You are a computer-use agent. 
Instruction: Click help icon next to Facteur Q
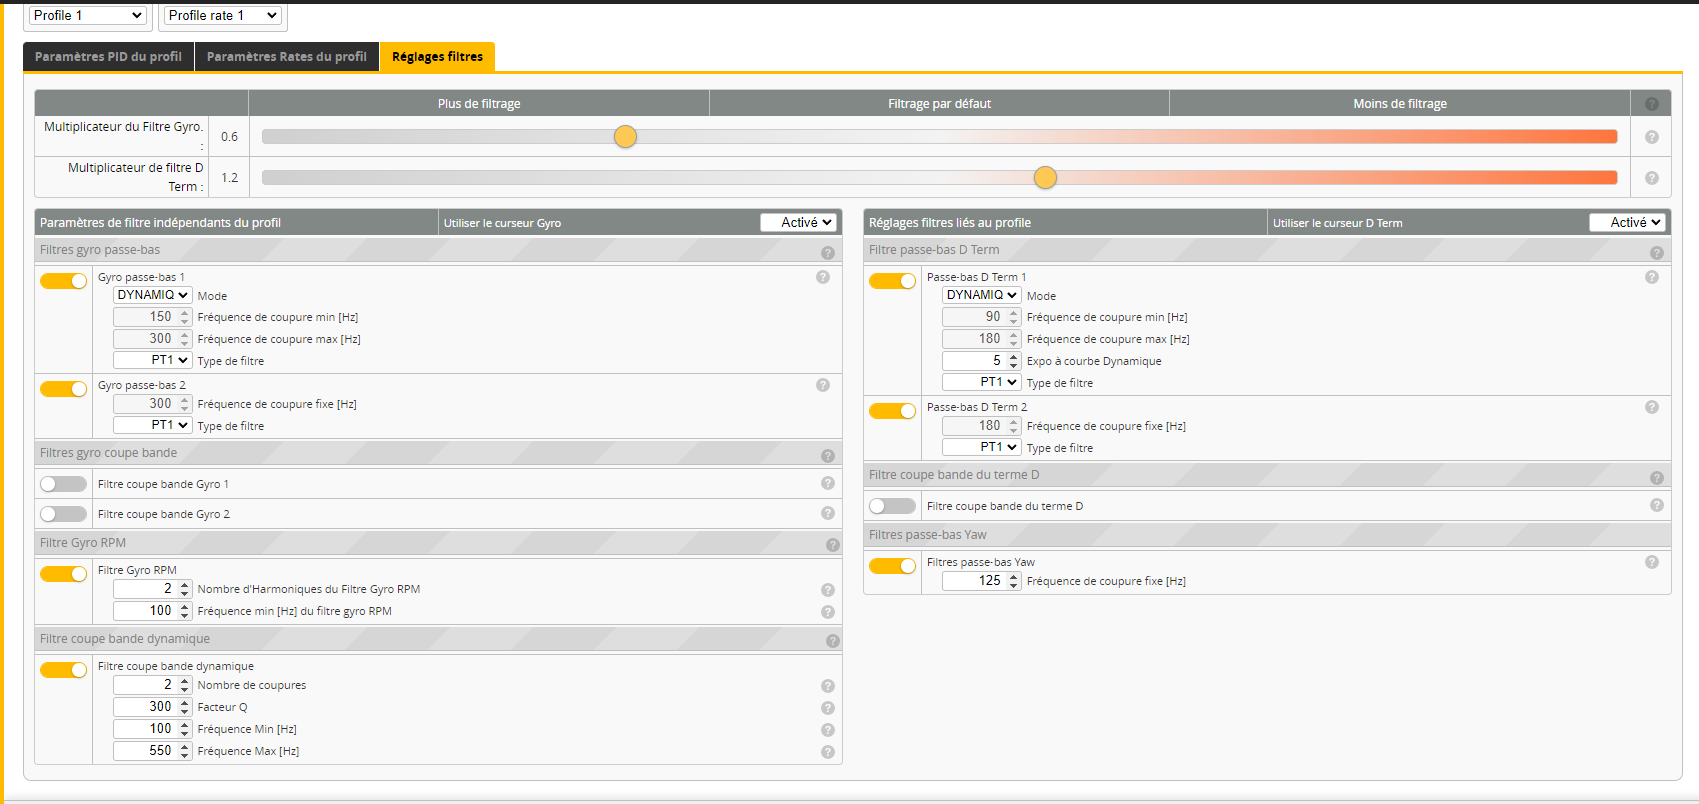[x=827, y=708]
